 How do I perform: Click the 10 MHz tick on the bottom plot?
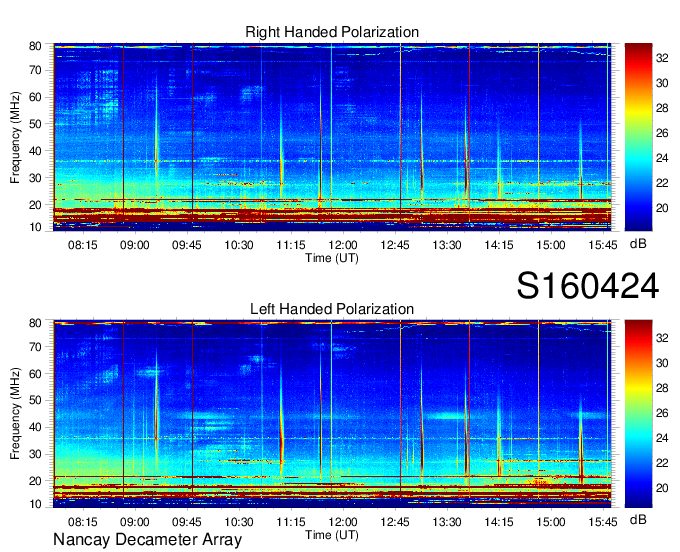click(x=35, y=504)
